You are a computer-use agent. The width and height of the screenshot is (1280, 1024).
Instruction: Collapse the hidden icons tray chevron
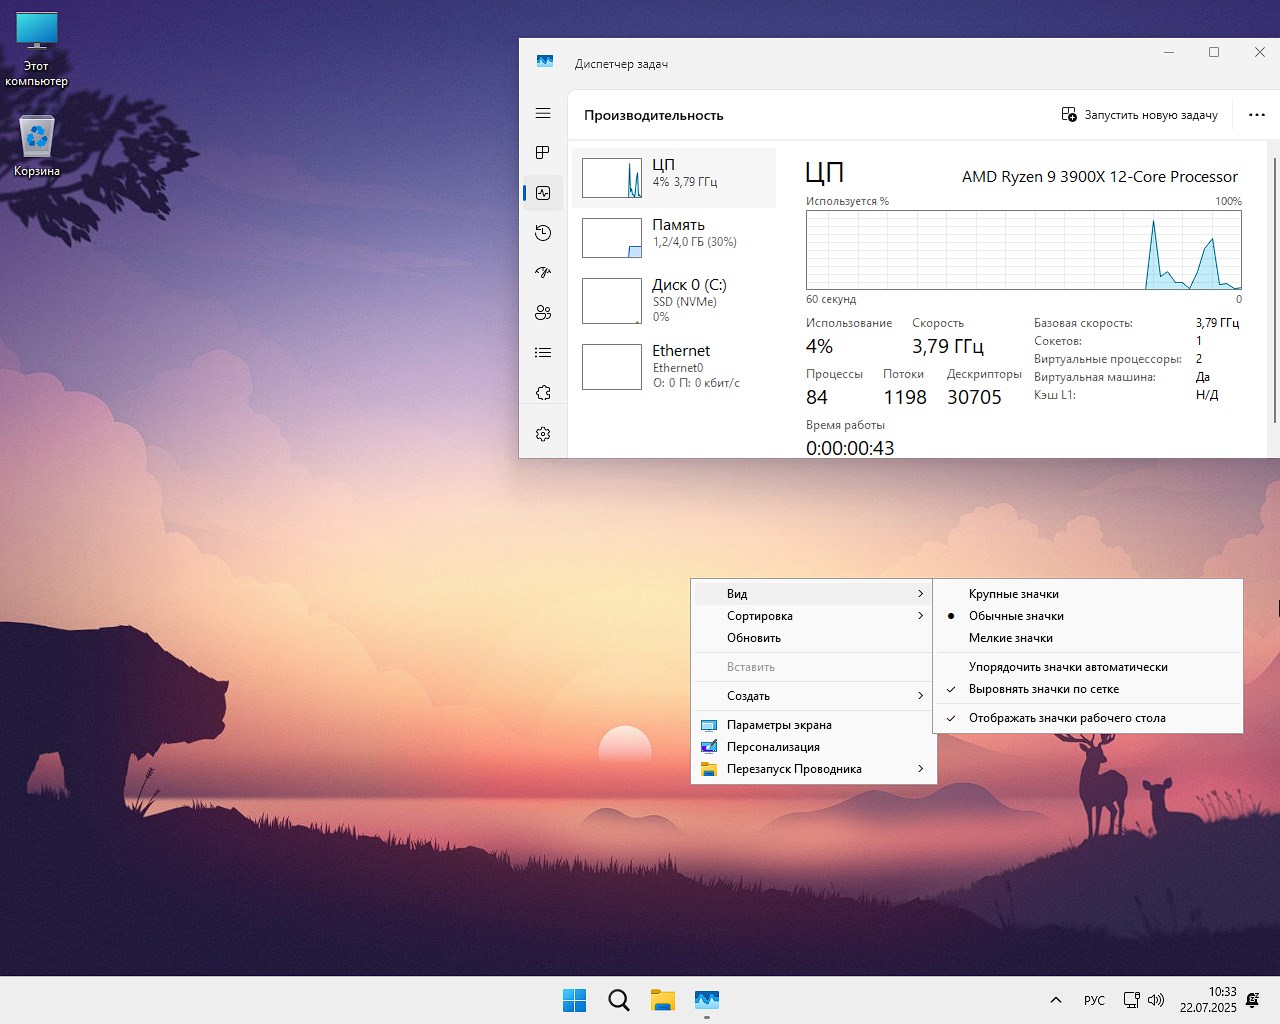coord(1055,1000)
